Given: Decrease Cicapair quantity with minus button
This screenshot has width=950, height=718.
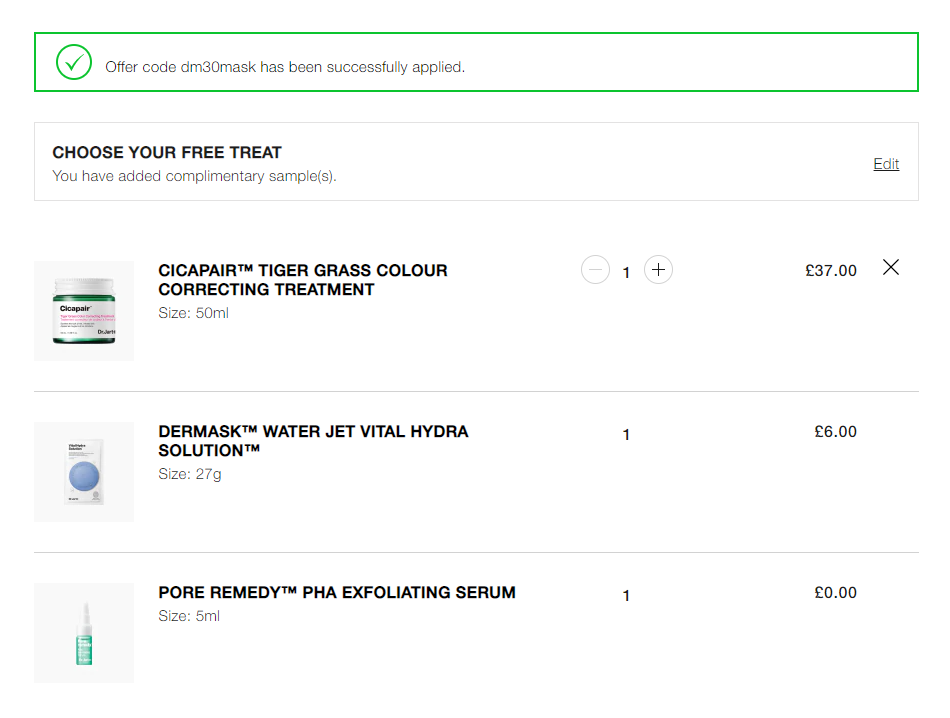Looking at the screenshot, I should (x=595, y=270).
